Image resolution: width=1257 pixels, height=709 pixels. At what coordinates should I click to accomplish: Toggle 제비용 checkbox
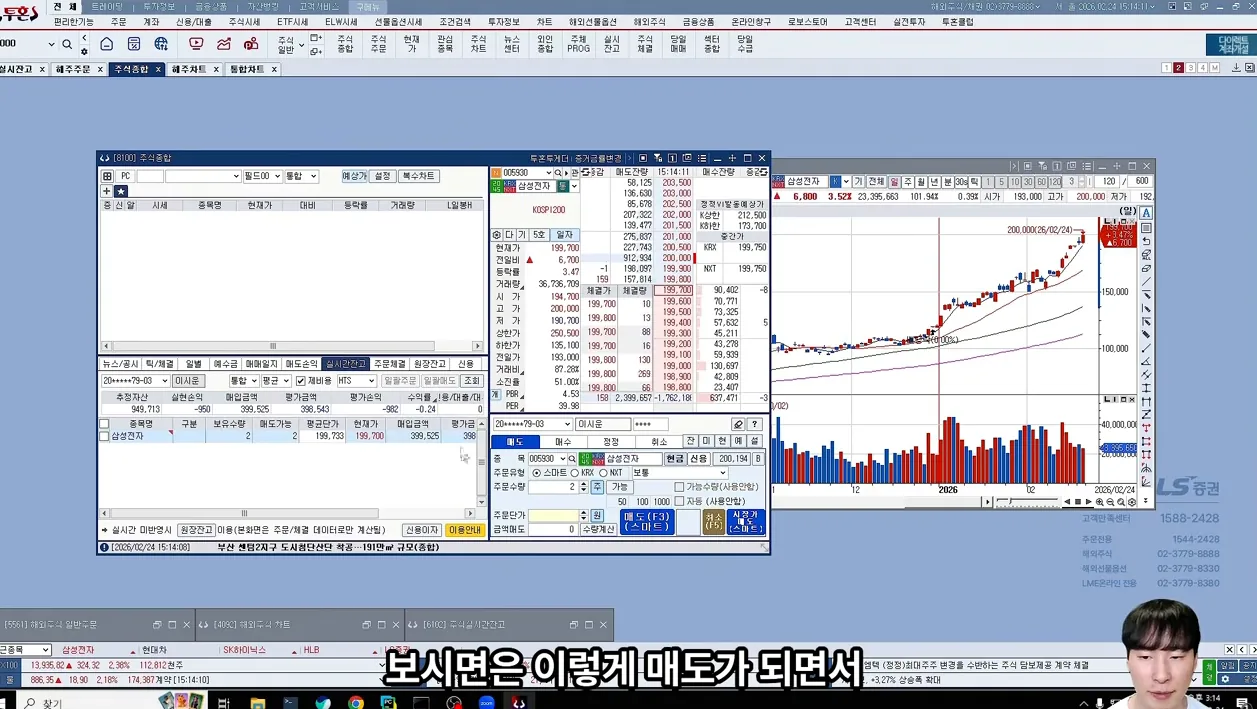(x=301, y=381)
